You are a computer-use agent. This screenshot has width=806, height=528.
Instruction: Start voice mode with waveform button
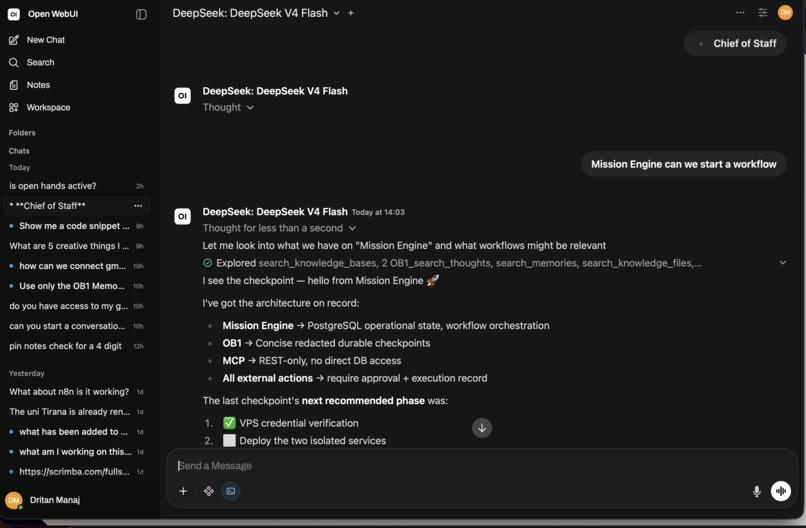click(781, 491)
